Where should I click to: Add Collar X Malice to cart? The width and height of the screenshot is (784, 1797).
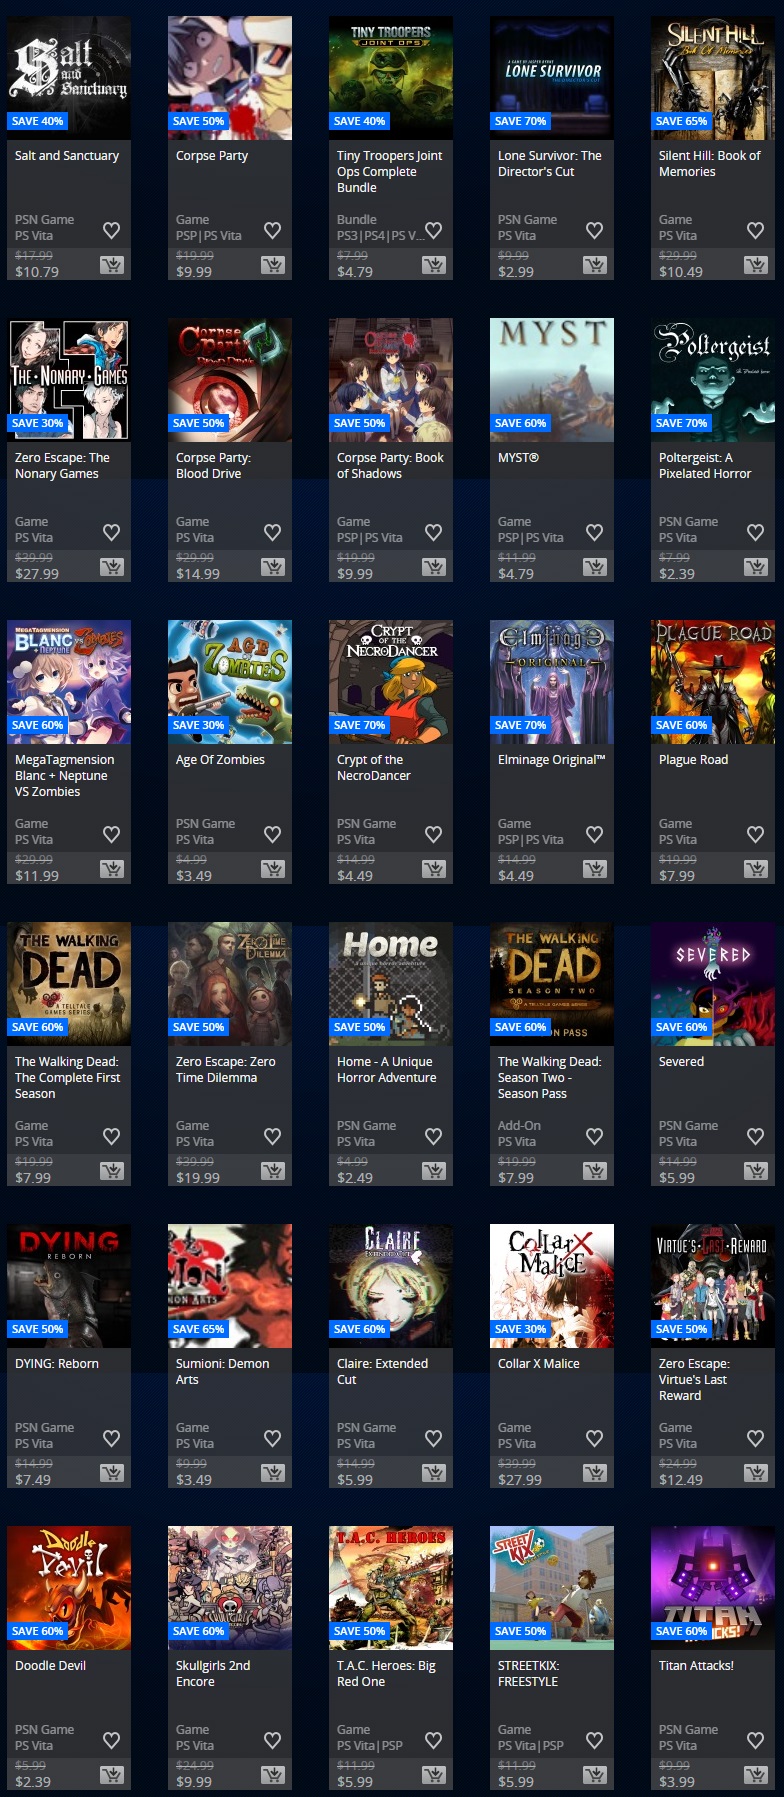595,1473
